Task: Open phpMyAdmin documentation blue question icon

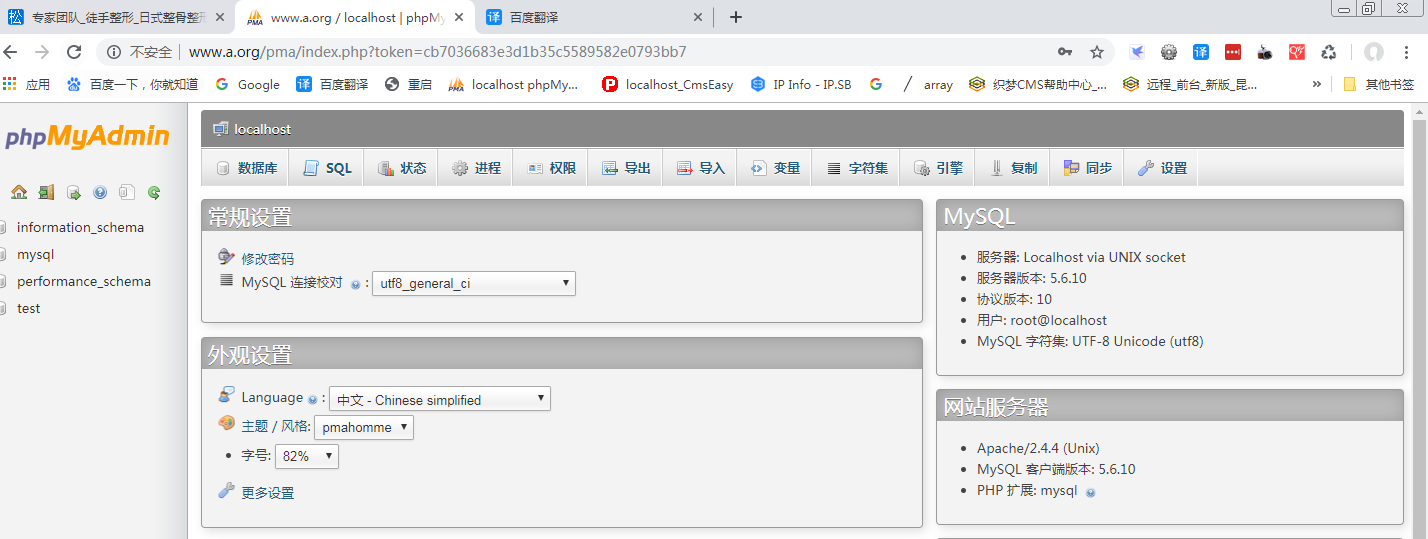Action: (x=100, y=192)
